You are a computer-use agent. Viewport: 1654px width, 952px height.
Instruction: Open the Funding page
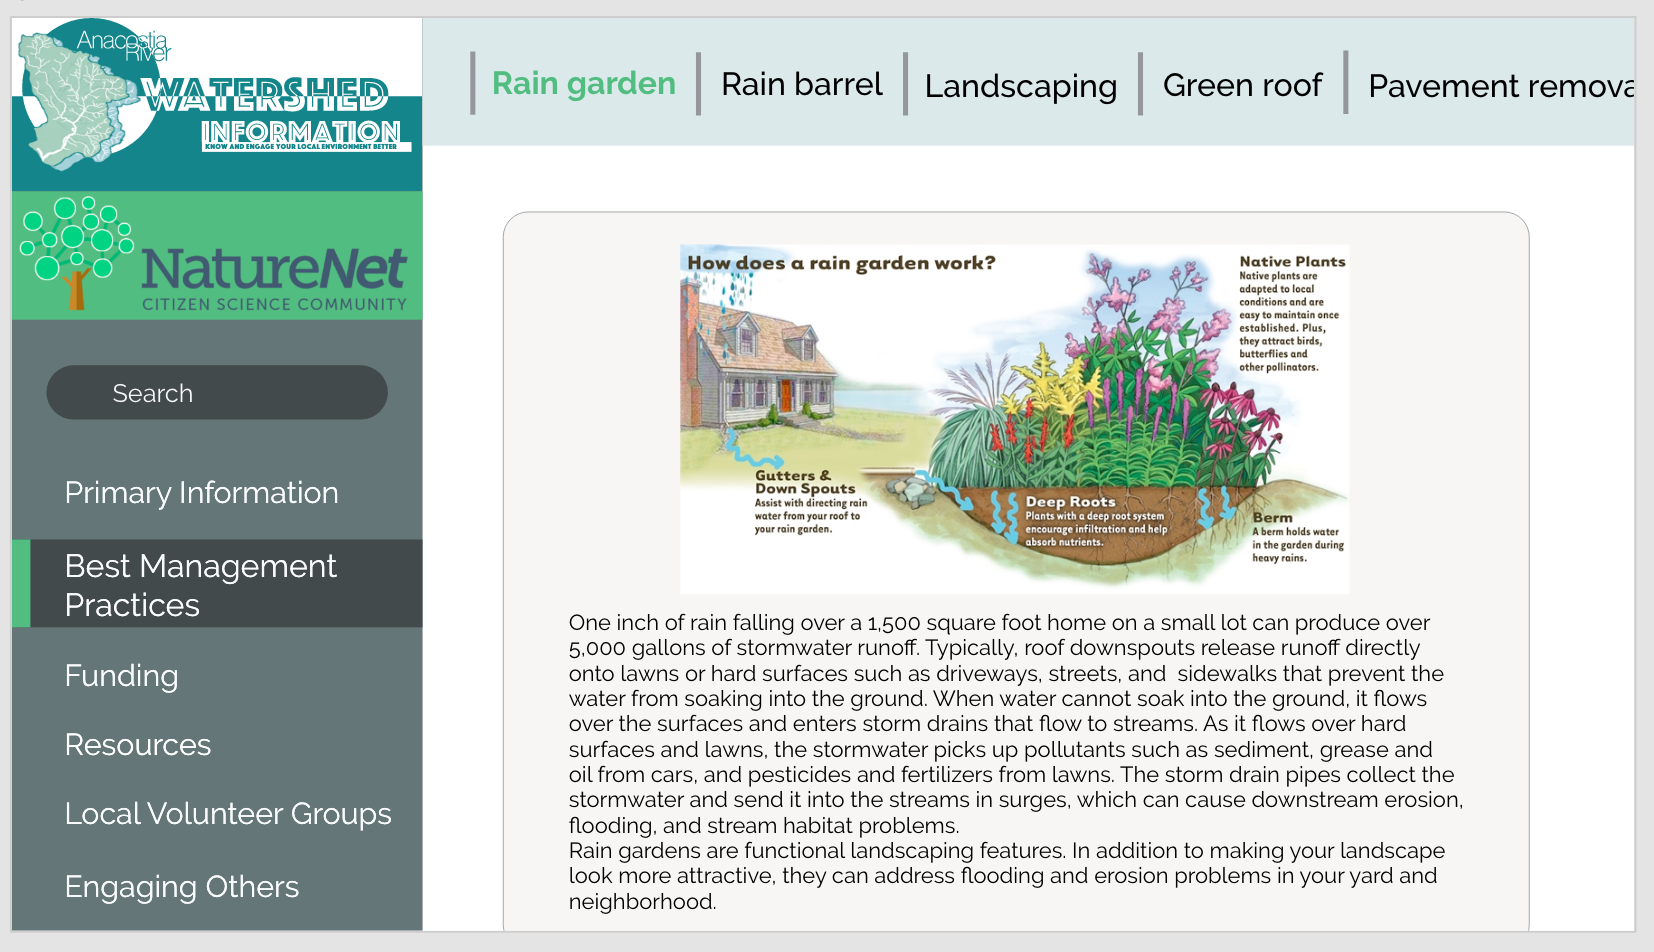pyautogui.click(x=121, y=676)
